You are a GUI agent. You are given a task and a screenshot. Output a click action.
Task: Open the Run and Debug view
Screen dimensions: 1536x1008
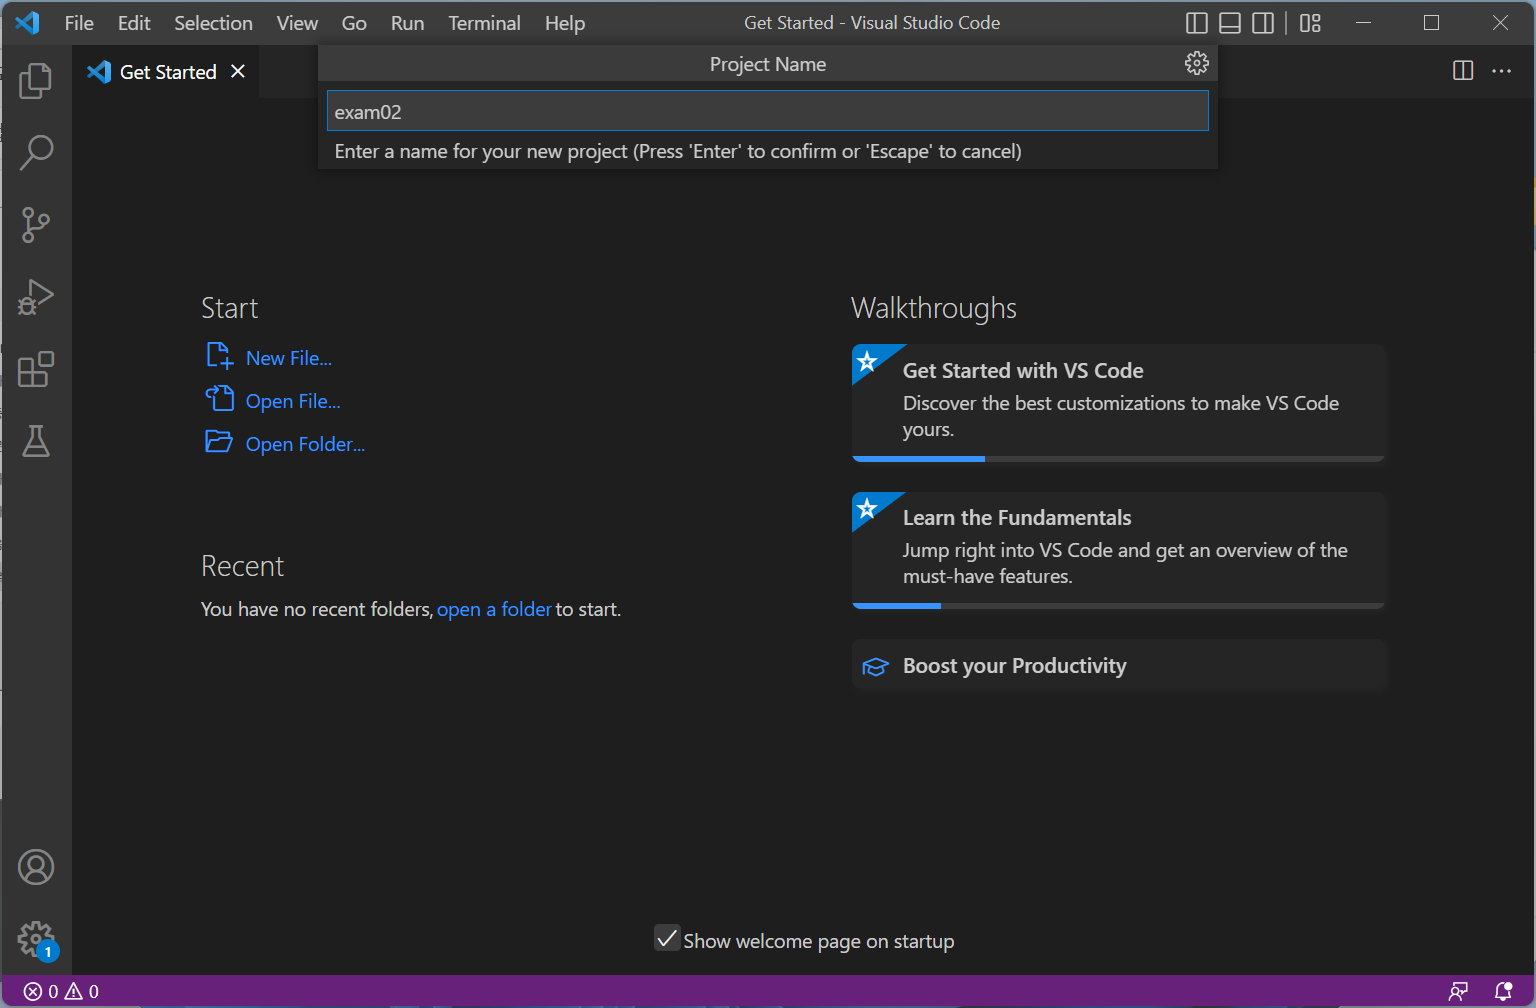pyautogui.click(x=36, y=297)
